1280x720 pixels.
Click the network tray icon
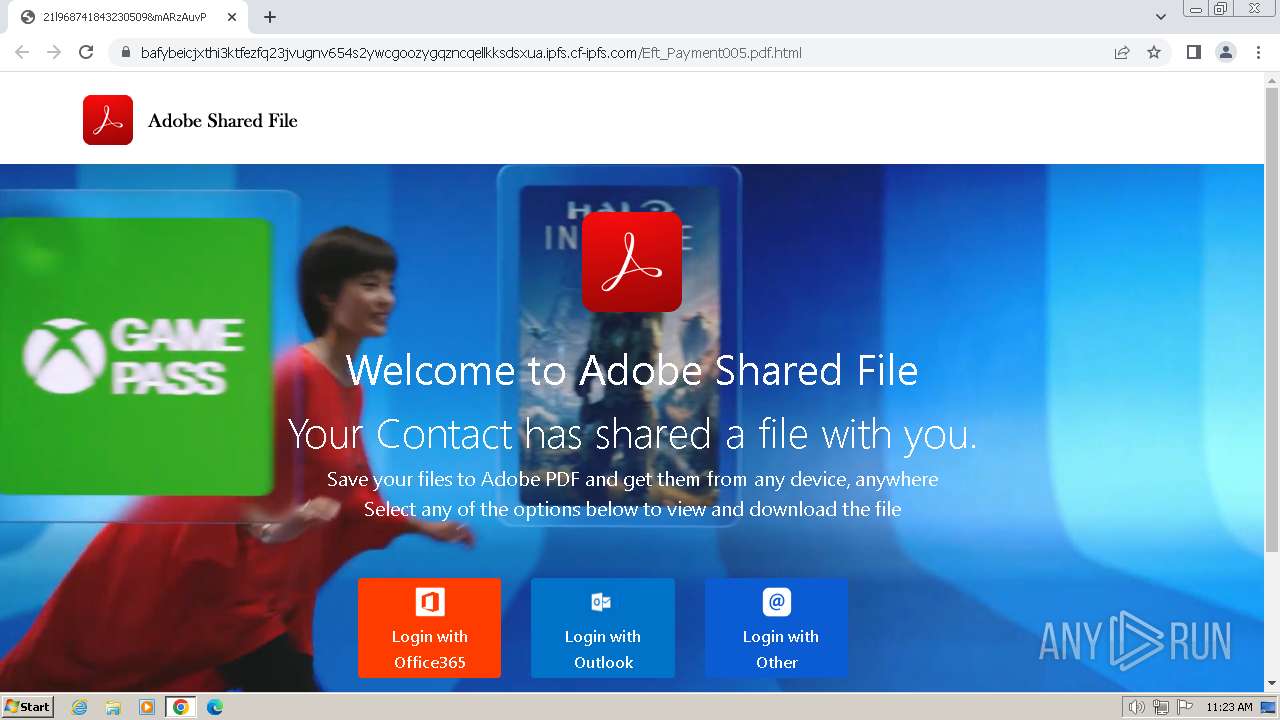point(1160,707)
